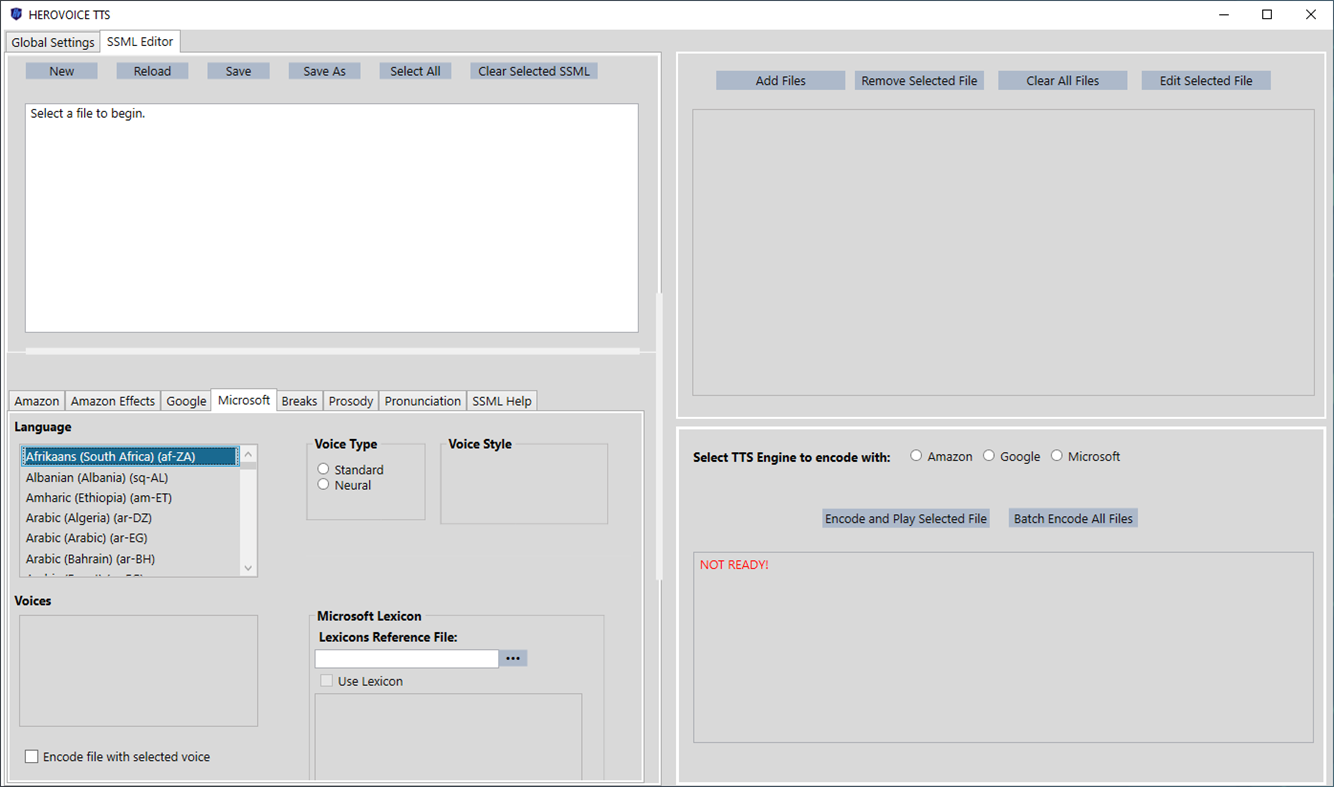This screenshot has height=787, width=1334.
Task: Check Encode file with selected voice
Action: coord(31,757)
